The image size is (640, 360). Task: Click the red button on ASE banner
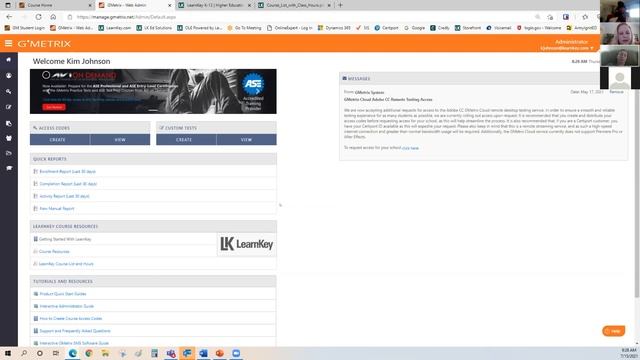pyautogui.click(x=54, y=107)
